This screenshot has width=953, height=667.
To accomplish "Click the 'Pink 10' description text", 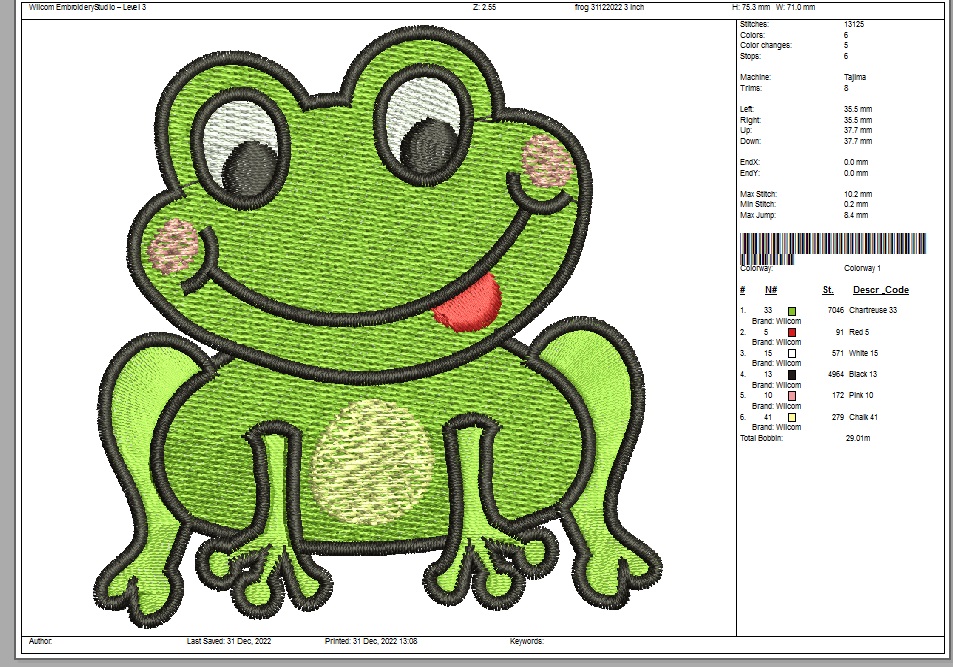I will coord(861,395).
